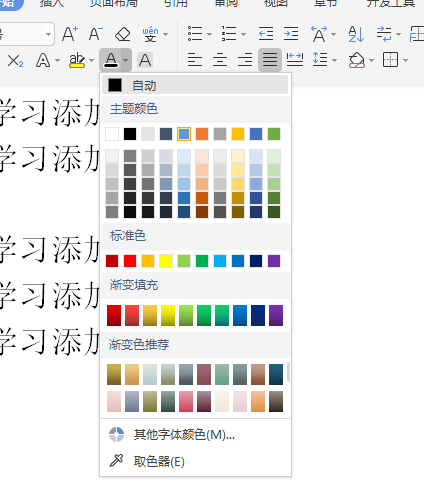Center align the text
This screenshot has height=503, width=424.
pos(220,60)
